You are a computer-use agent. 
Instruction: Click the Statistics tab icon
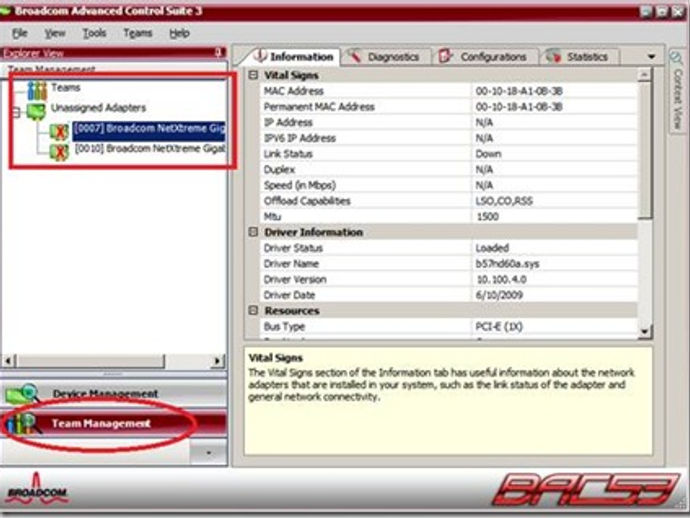pyautogui.click(x=553, y=56)
